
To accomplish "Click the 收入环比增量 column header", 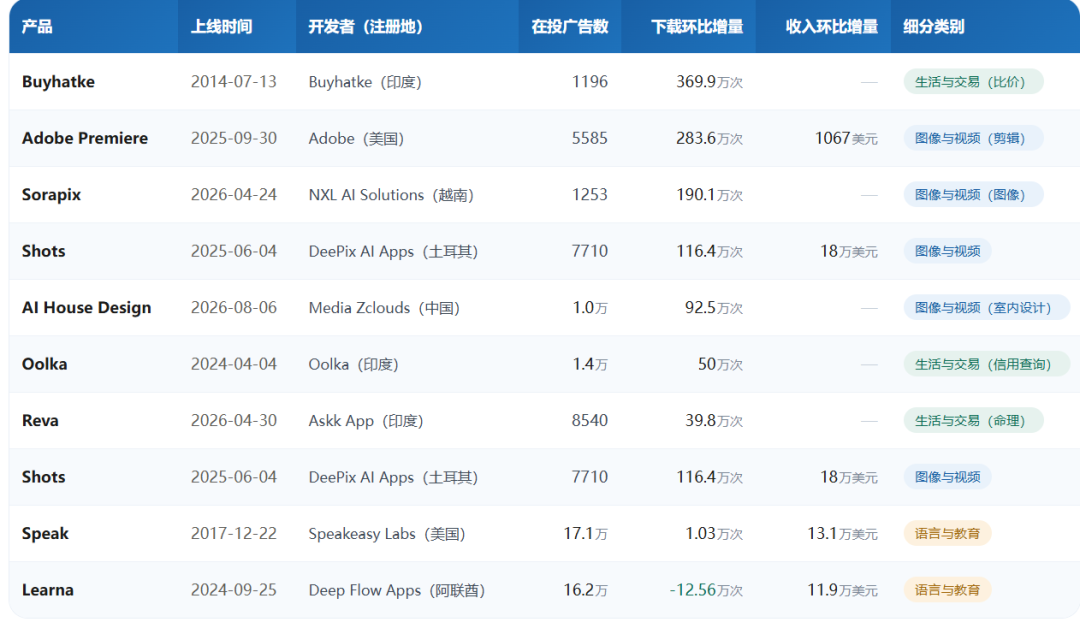I will coord(831,27).
